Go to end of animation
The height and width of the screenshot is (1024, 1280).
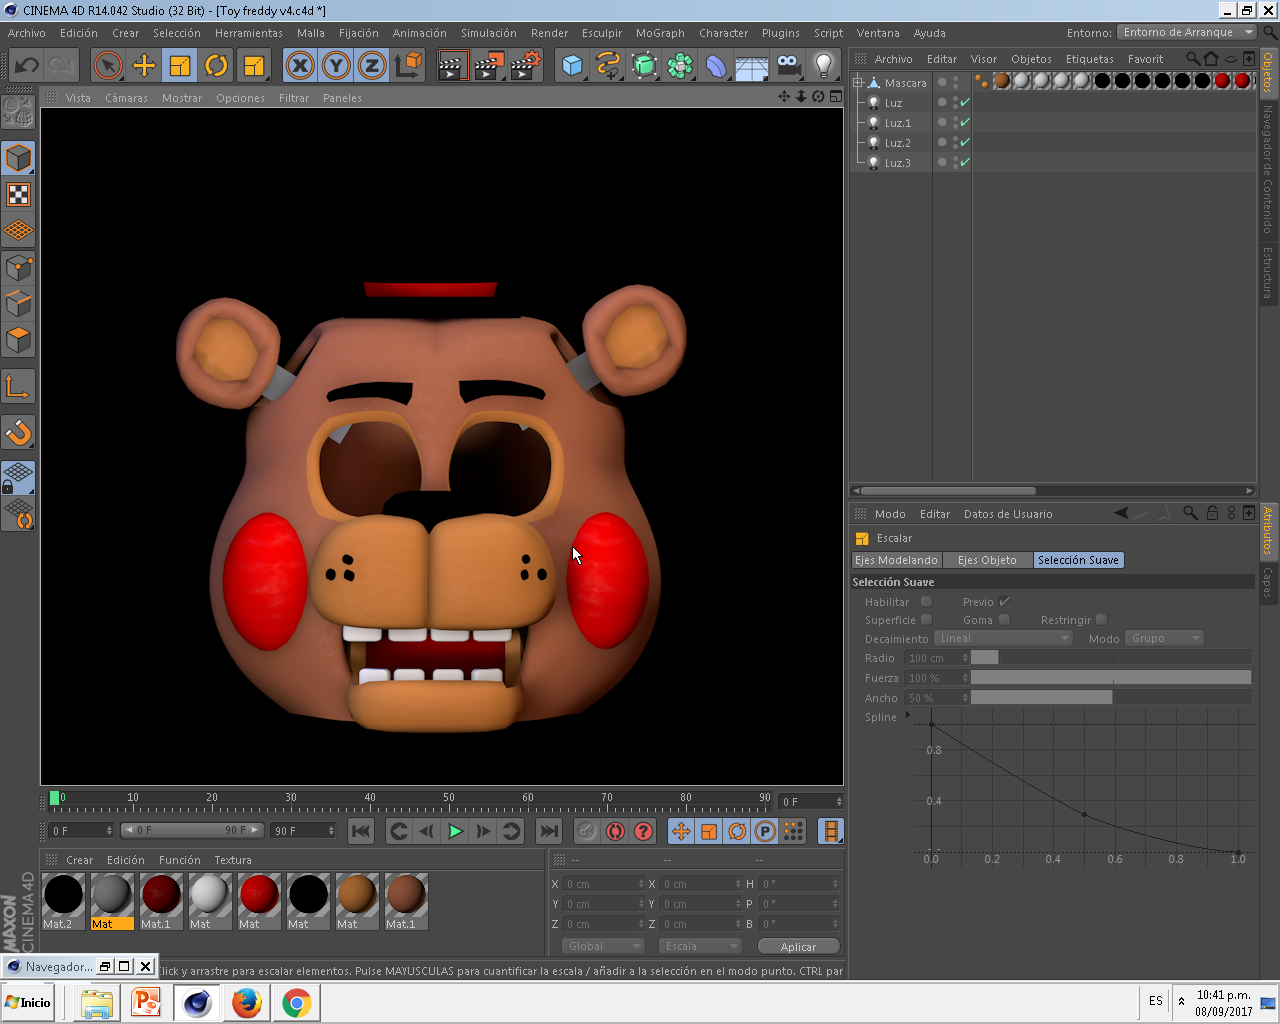point(549,831)
